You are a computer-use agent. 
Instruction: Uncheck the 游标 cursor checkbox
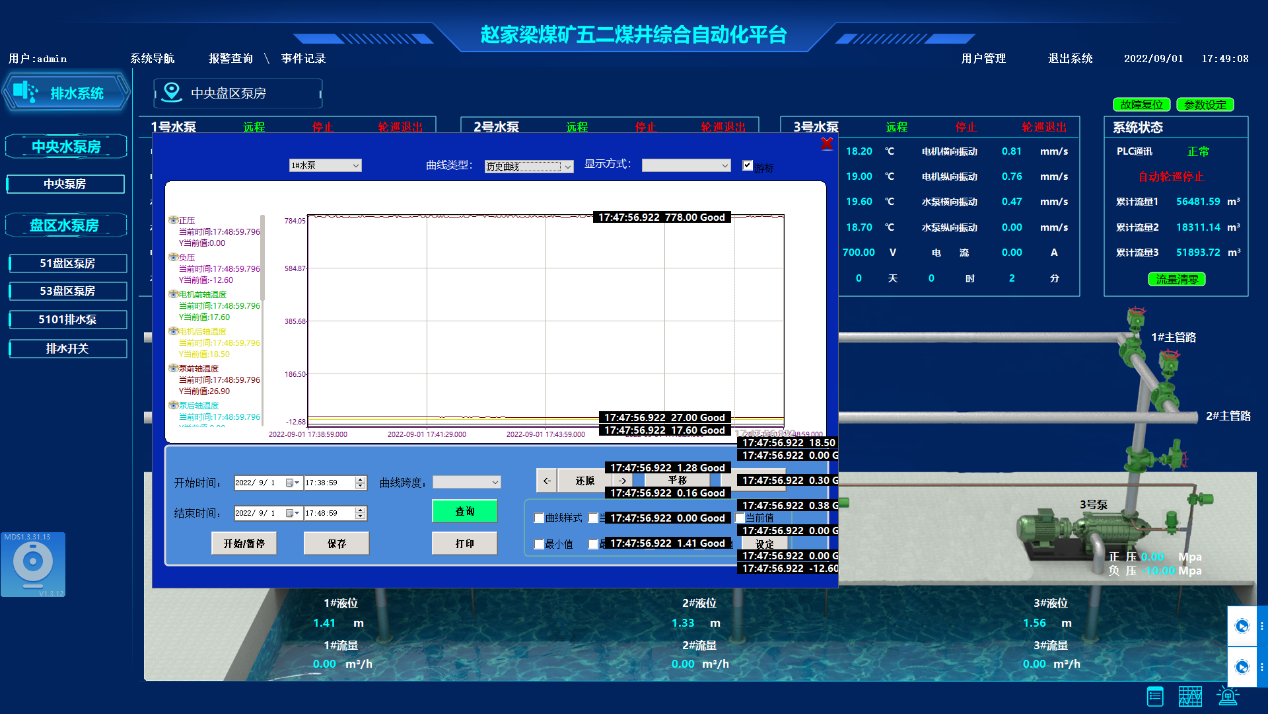pyautogui.click(x=748, y=166)
